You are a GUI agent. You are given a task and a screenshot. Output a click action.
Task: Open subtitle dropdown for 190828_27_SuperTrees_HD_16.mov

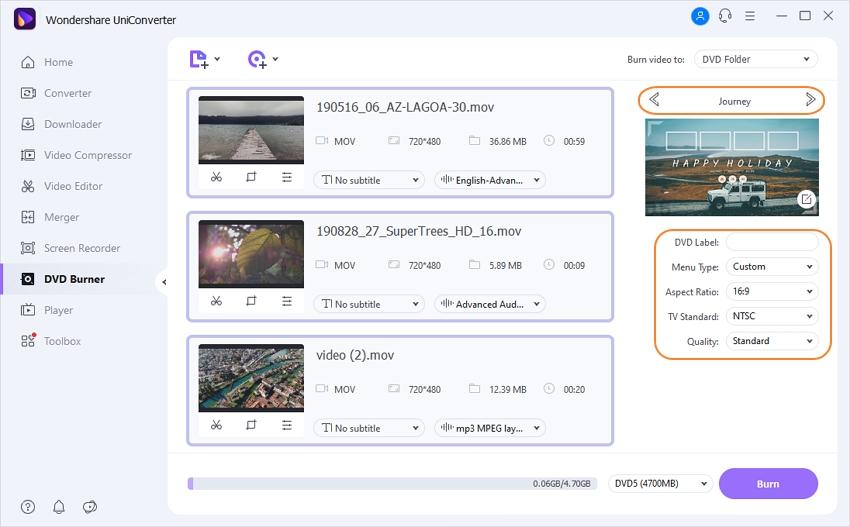tap(369, 304)
